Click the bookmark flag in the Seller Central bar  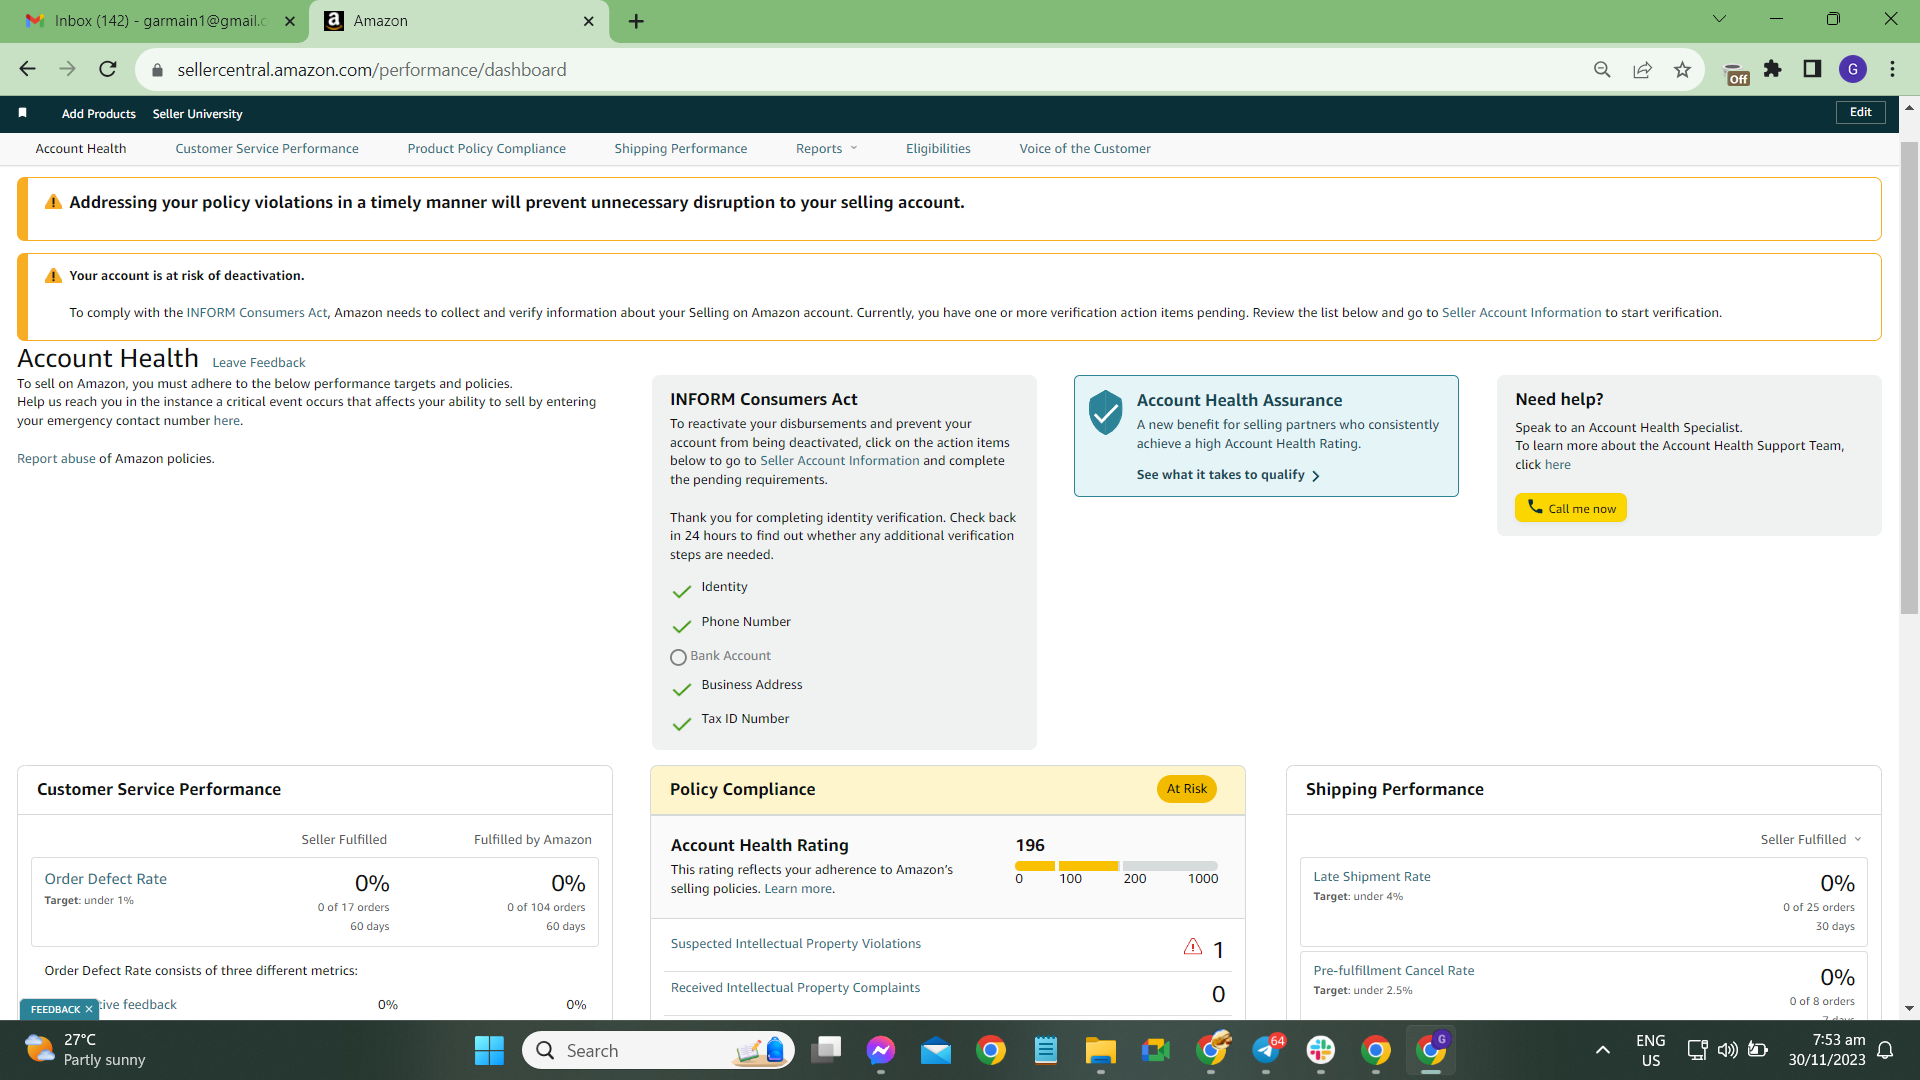tap(22, 113)
